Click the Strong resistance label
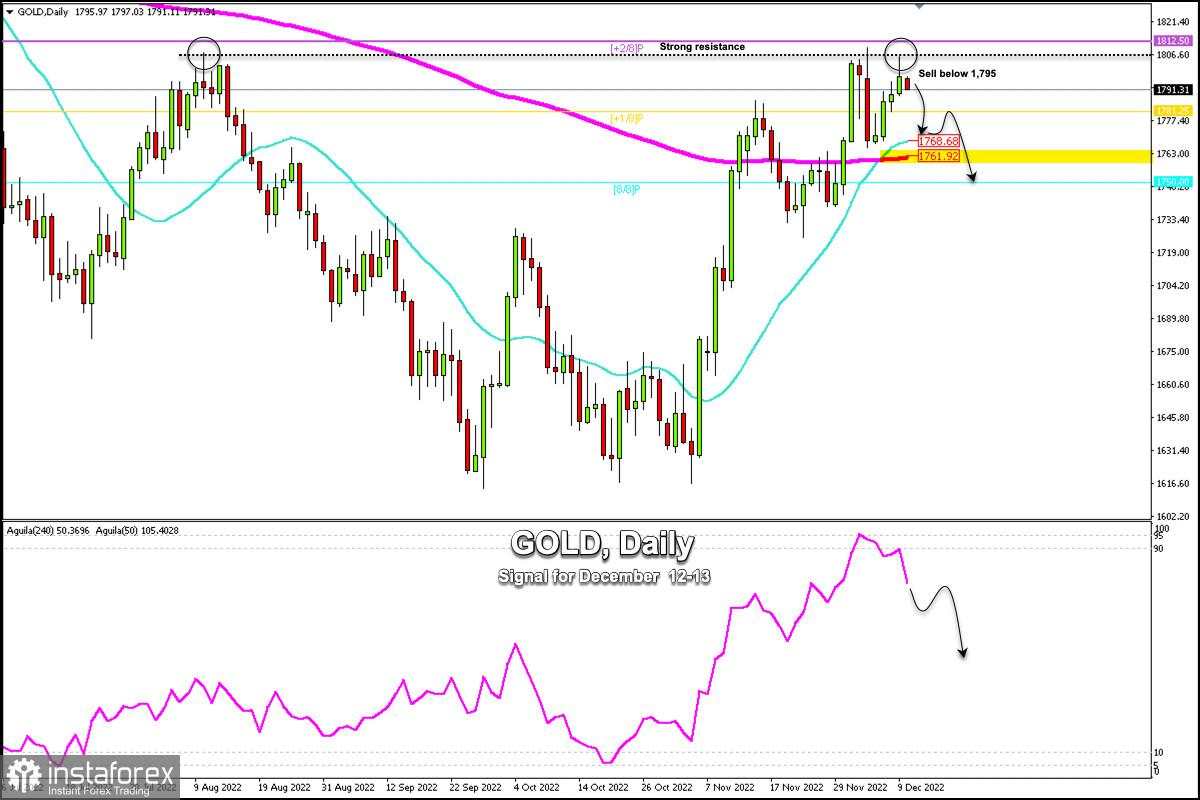Viewport: 1200px width, 800px height. [x=702, y=46]
